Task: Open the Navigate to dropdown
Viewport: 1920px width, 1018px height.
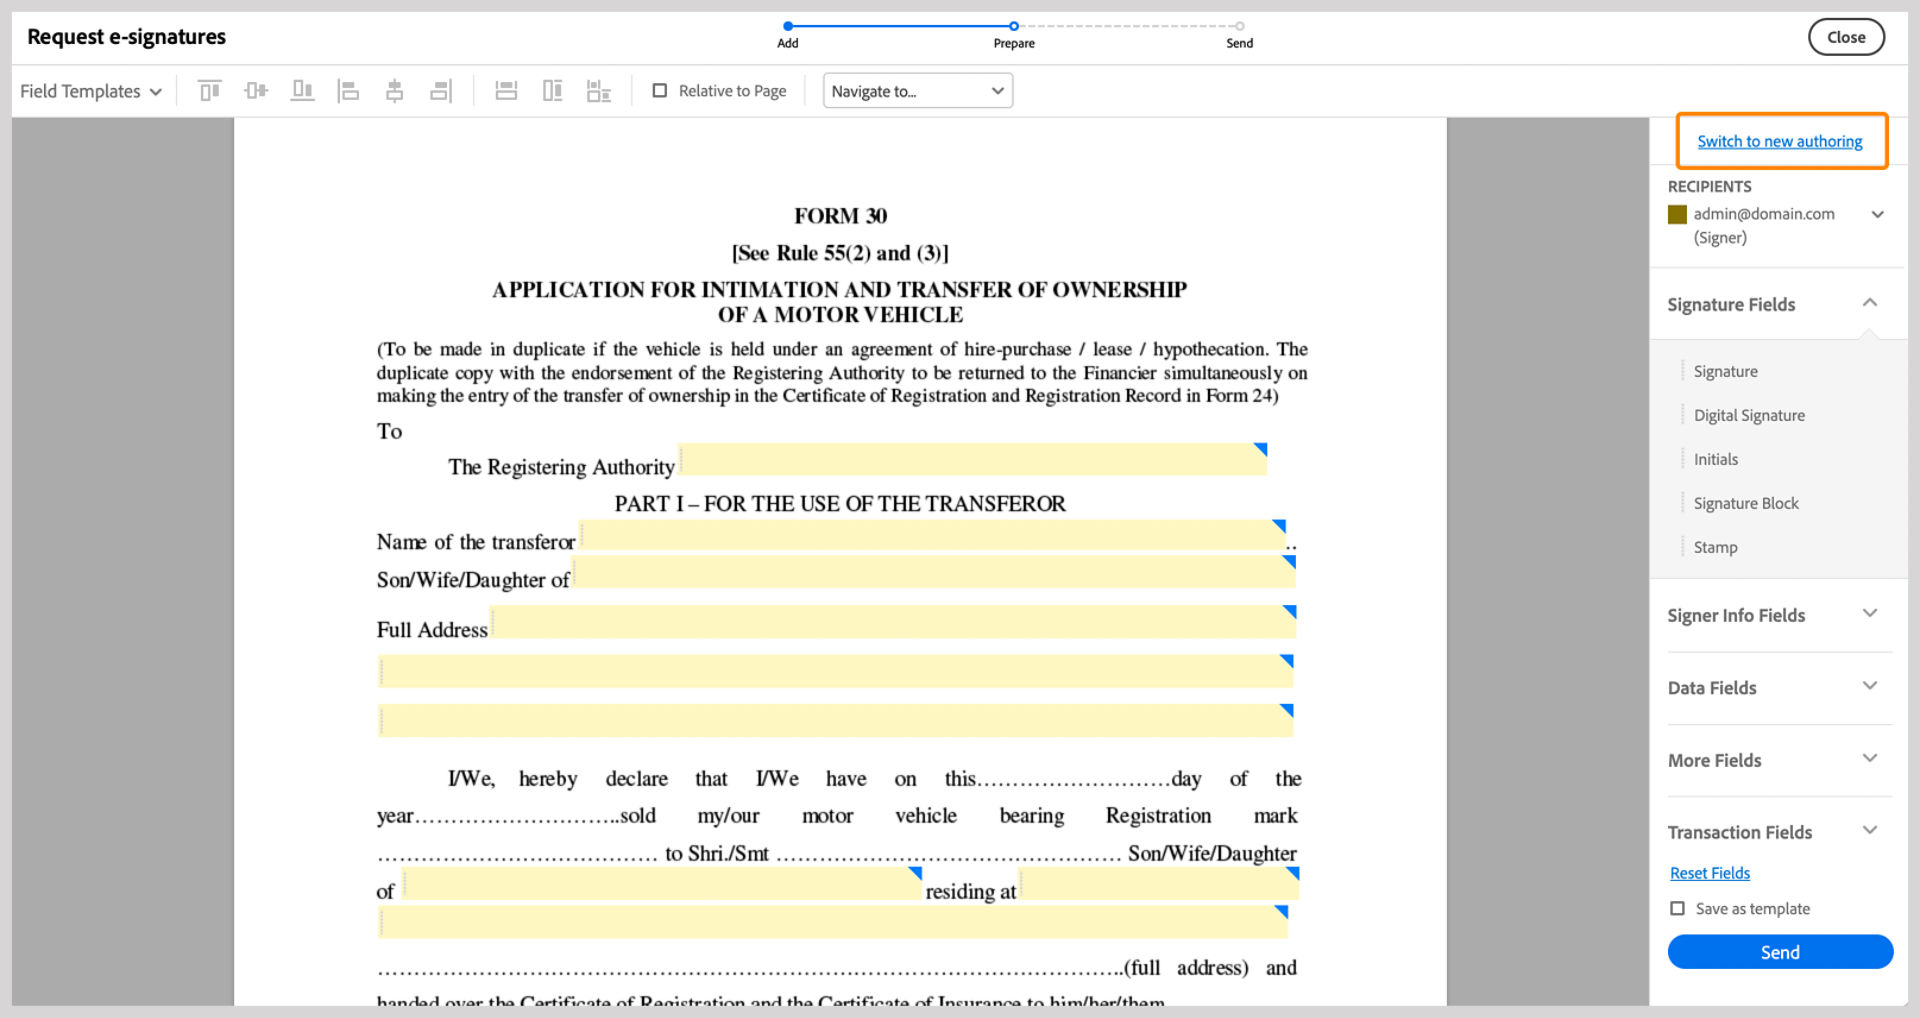Action: click(918, 91)
